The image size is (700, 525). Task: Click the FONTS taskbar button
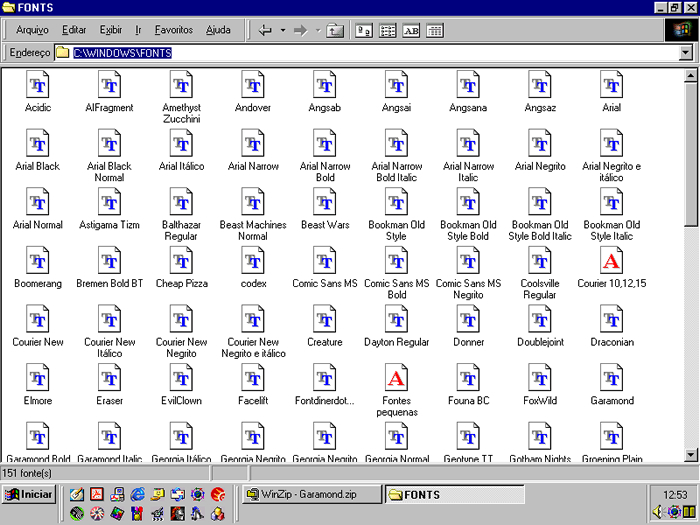pyautogui.click(x=454, y=495)
